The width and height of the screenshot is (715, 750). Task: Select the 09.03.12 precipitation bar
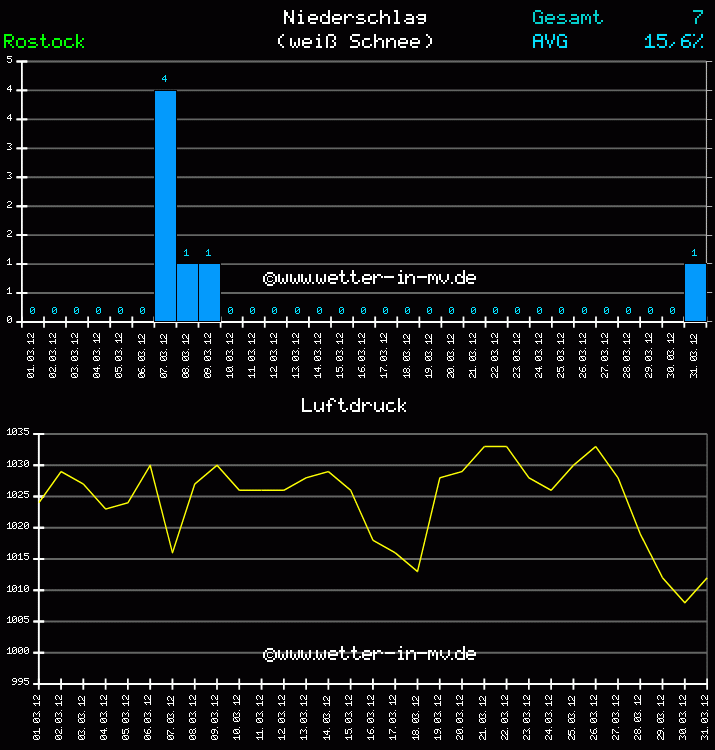pos(209,292)
